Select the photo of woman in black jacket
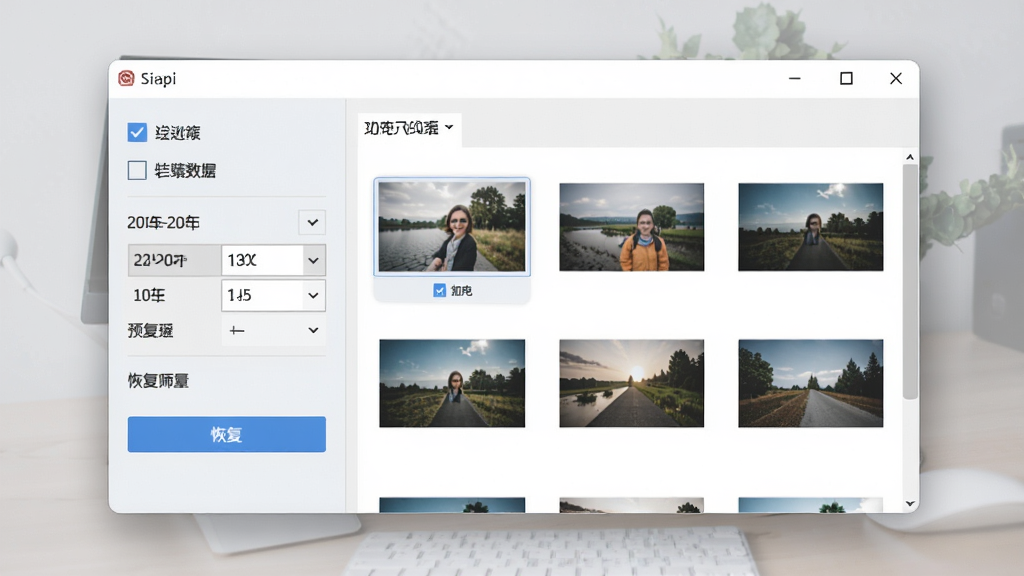The image size is (1024, 576). pyautogui.click(x=452, y=227)
